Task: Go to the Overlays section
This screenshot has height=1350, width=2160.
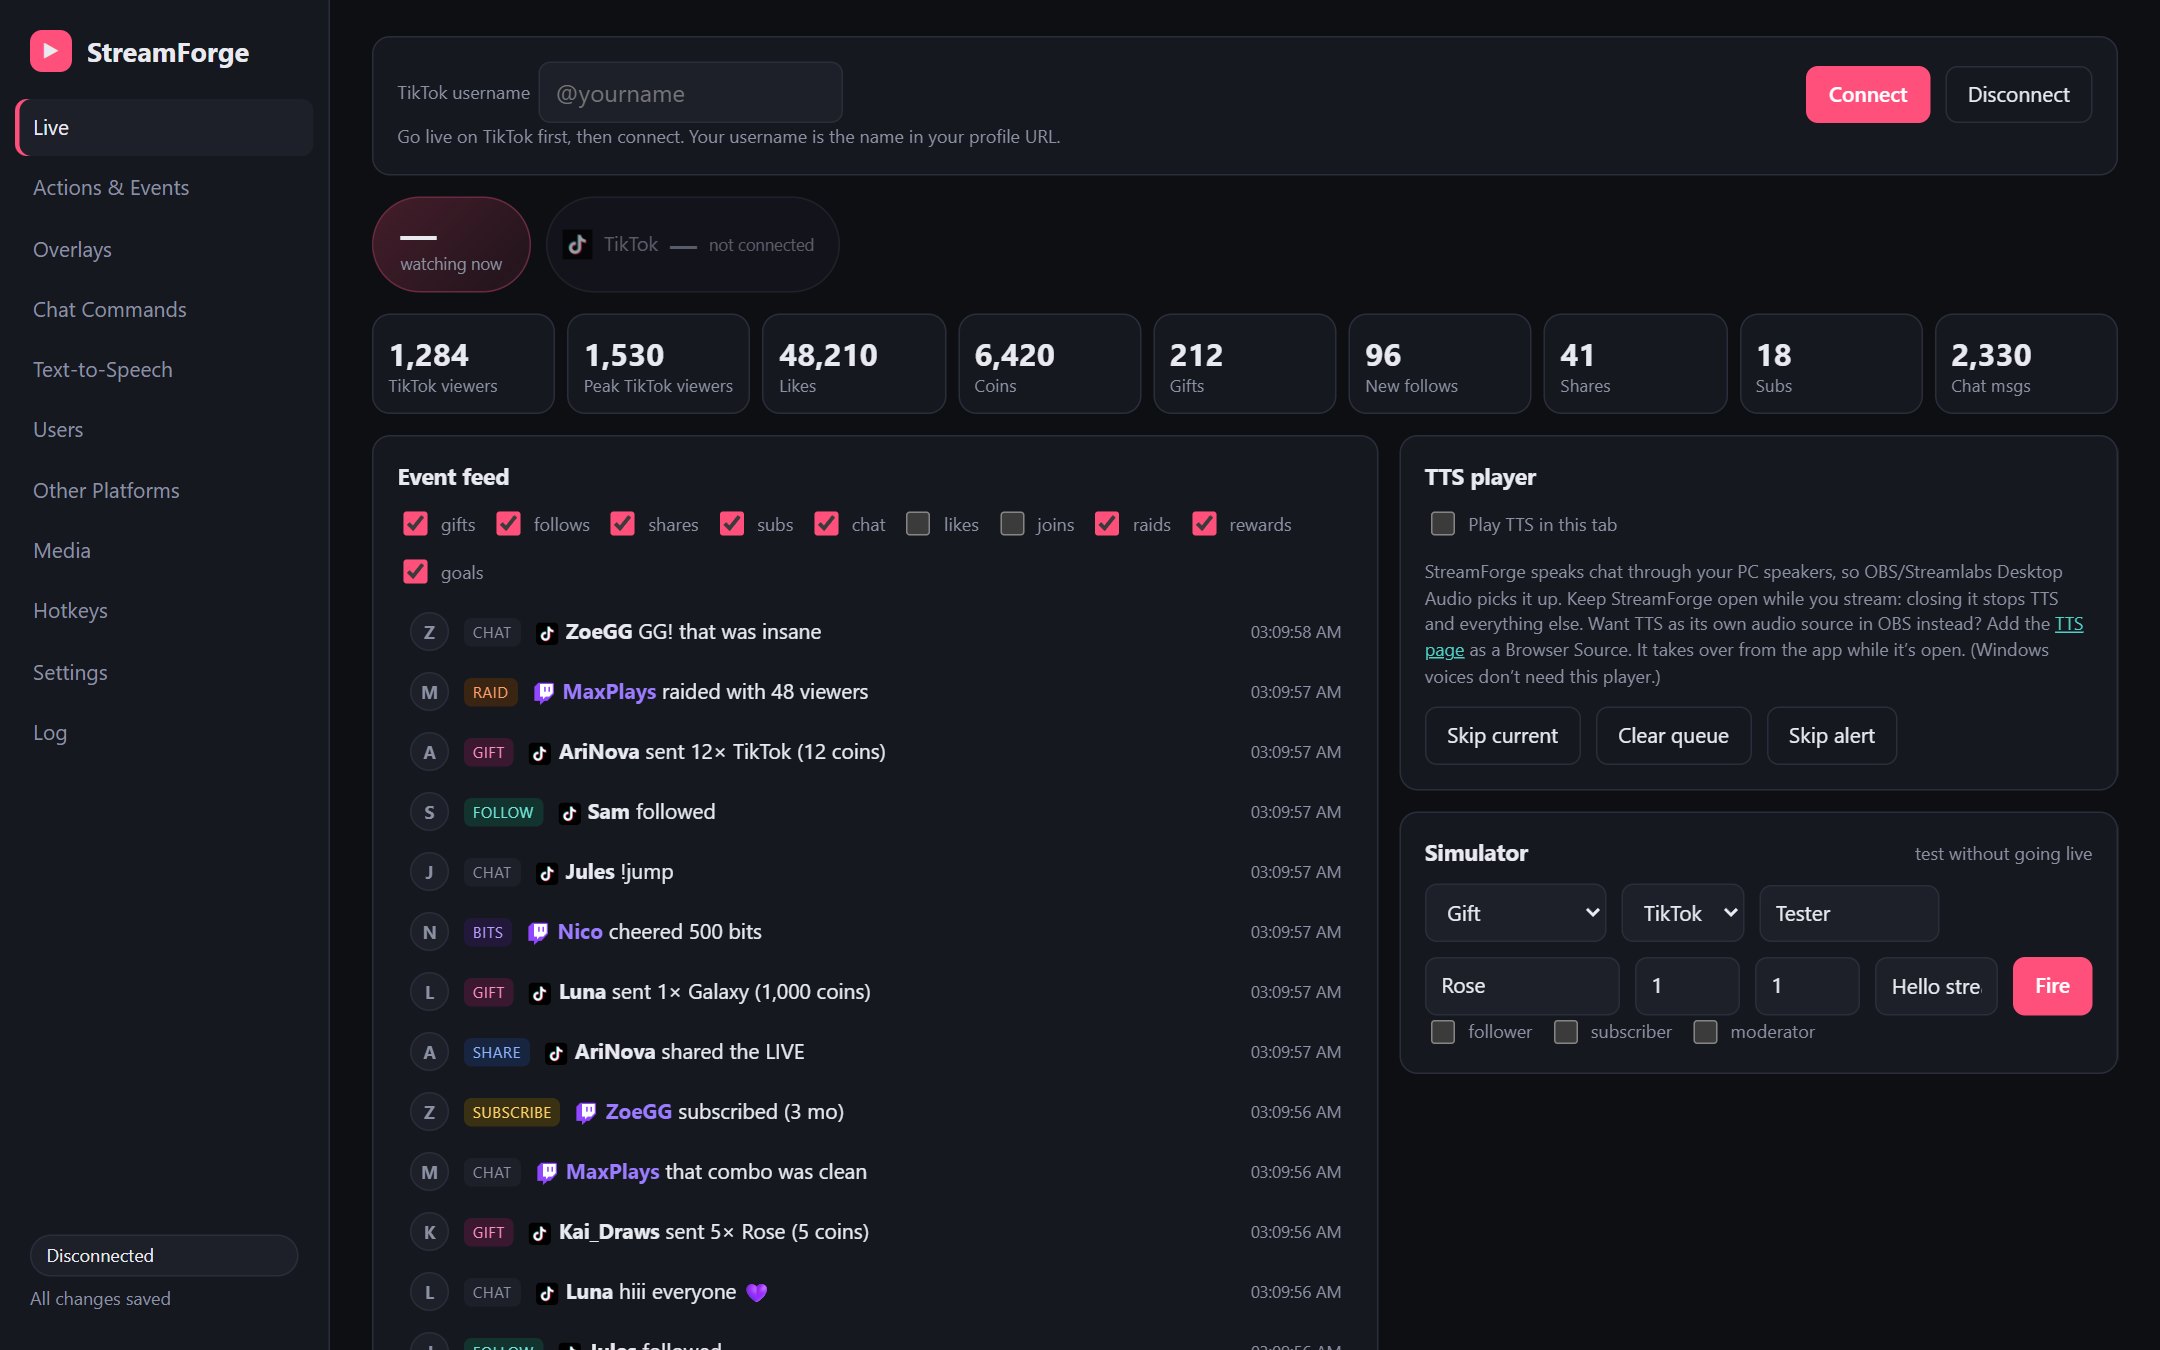Action: (165, 249)
